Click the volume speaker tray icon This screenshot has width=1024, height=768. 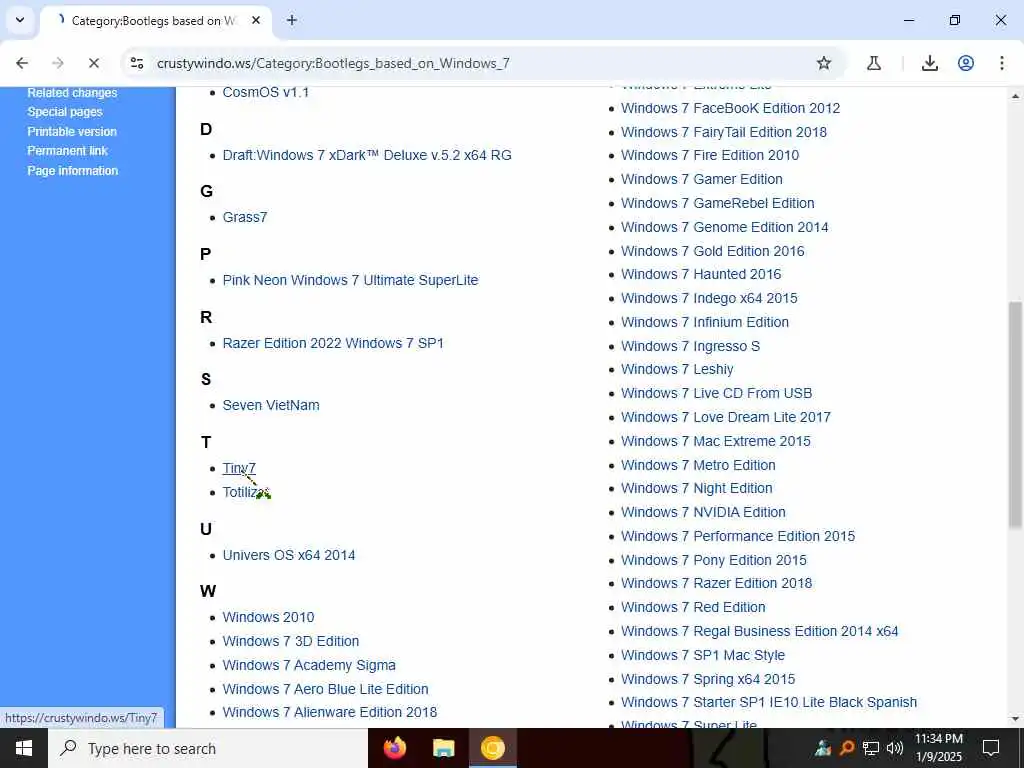coord(895,748)
